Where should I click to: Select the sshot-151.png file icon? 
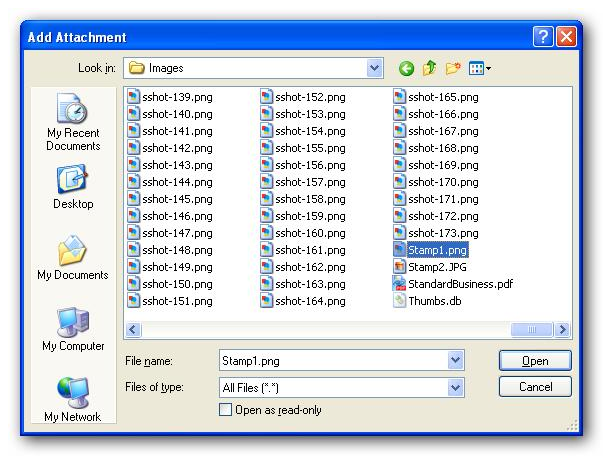133,301
